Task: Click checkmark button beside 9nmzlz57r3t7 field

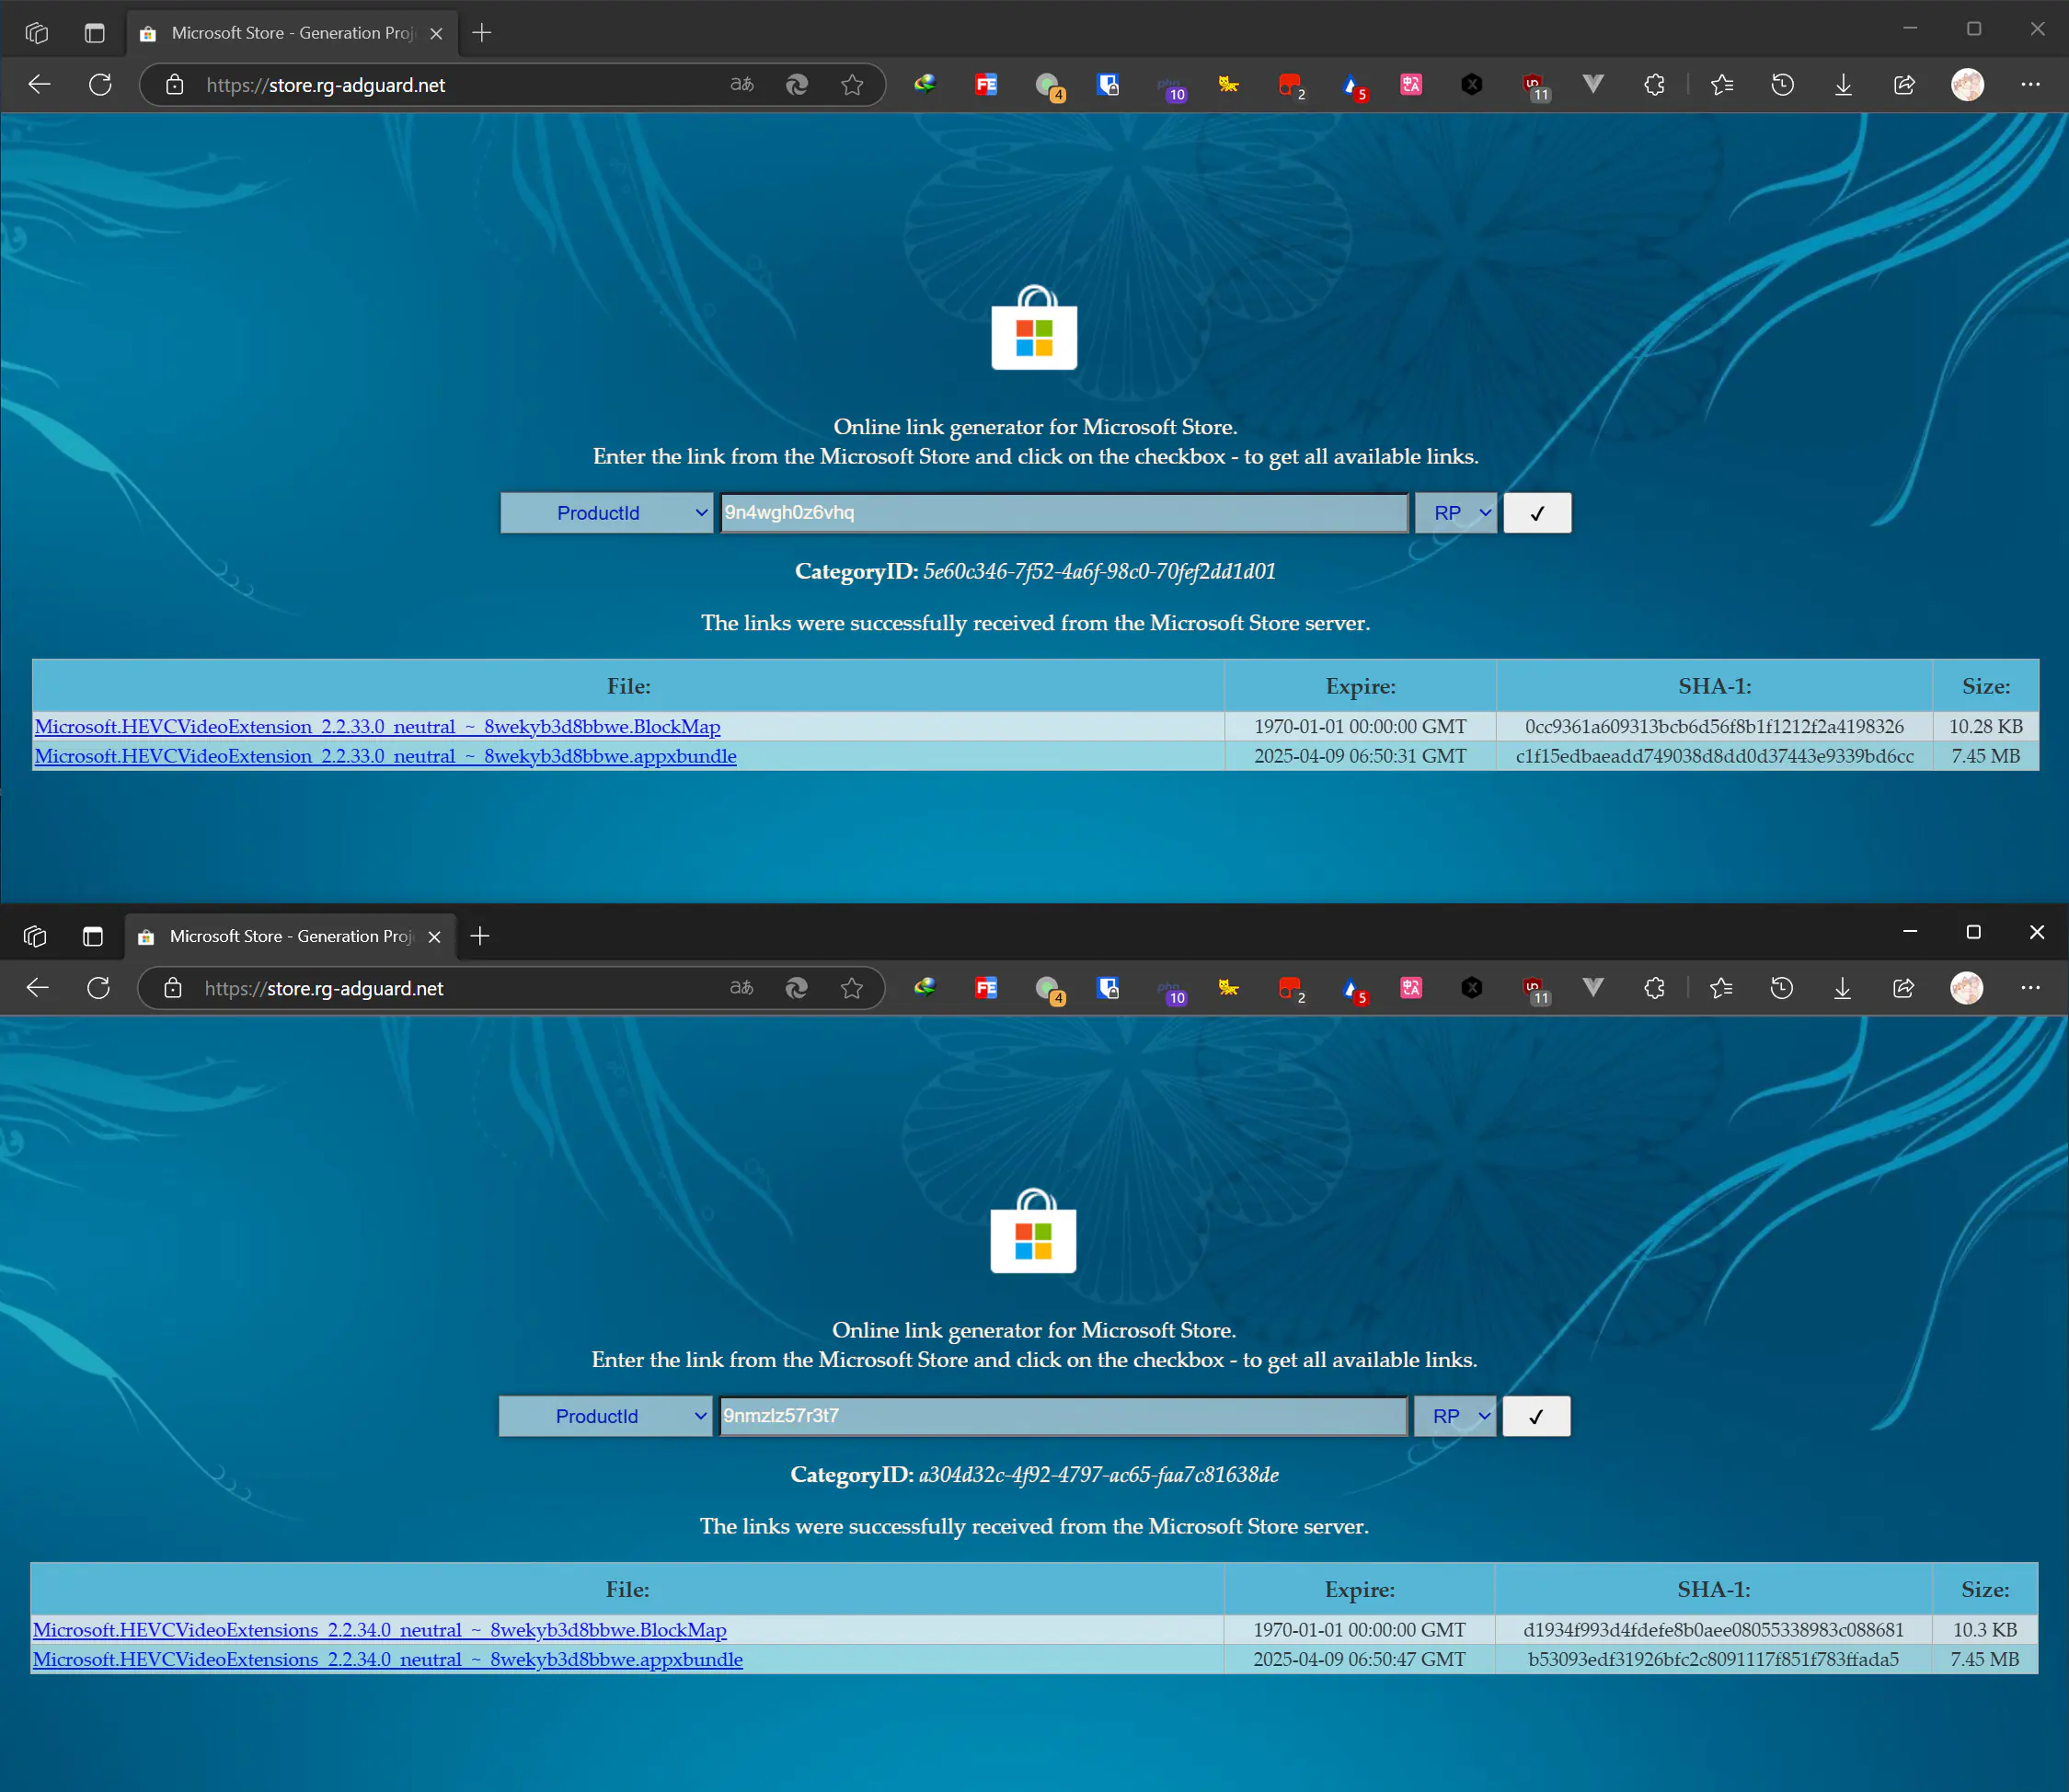Action: tap(1536, 1416)
